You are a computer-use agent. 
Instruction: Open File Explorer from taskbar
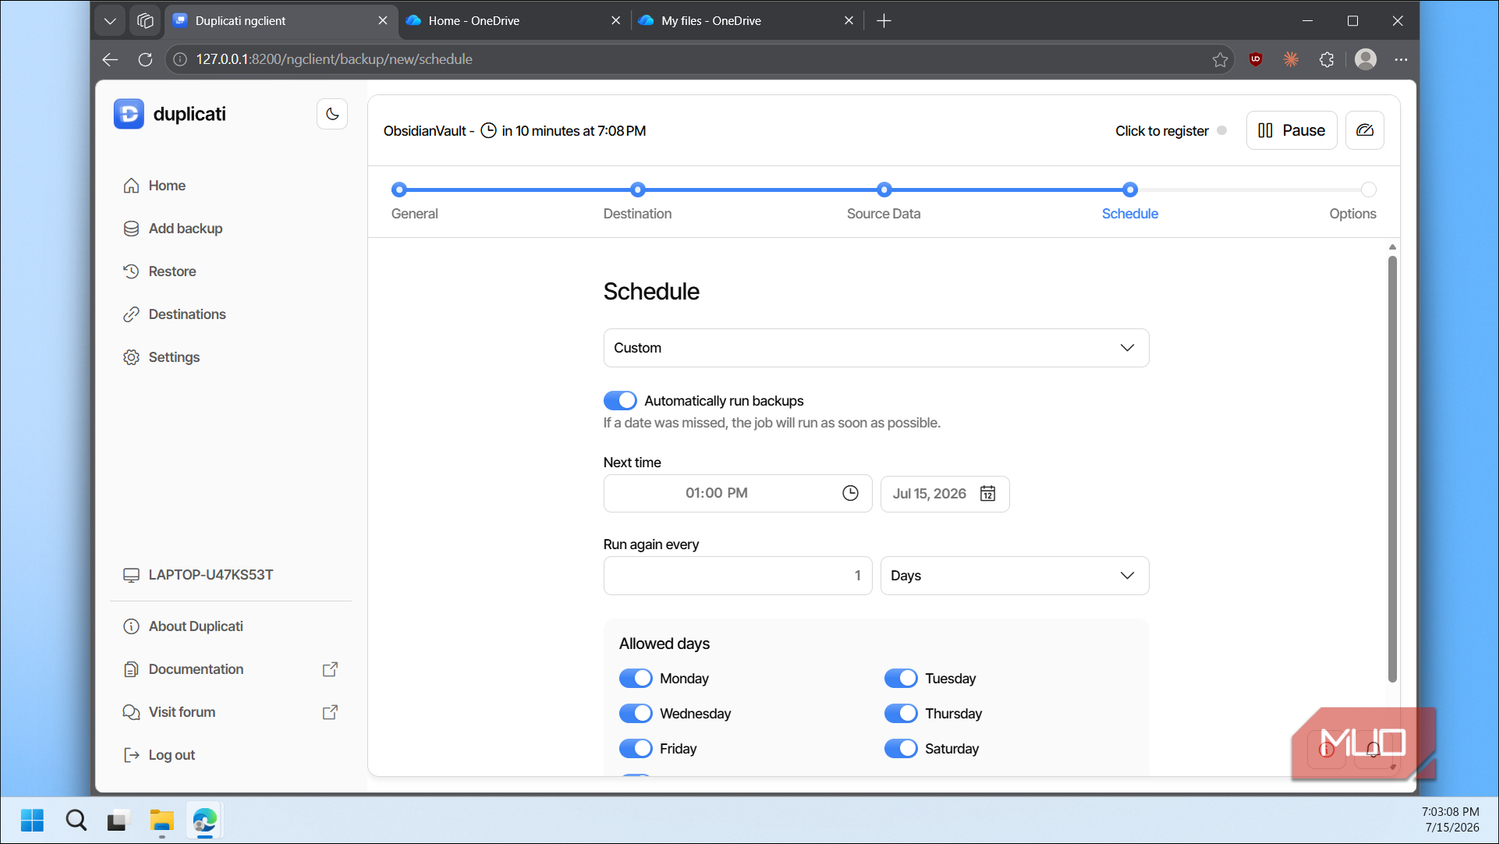pyautogui.click(x=162, y=821)
